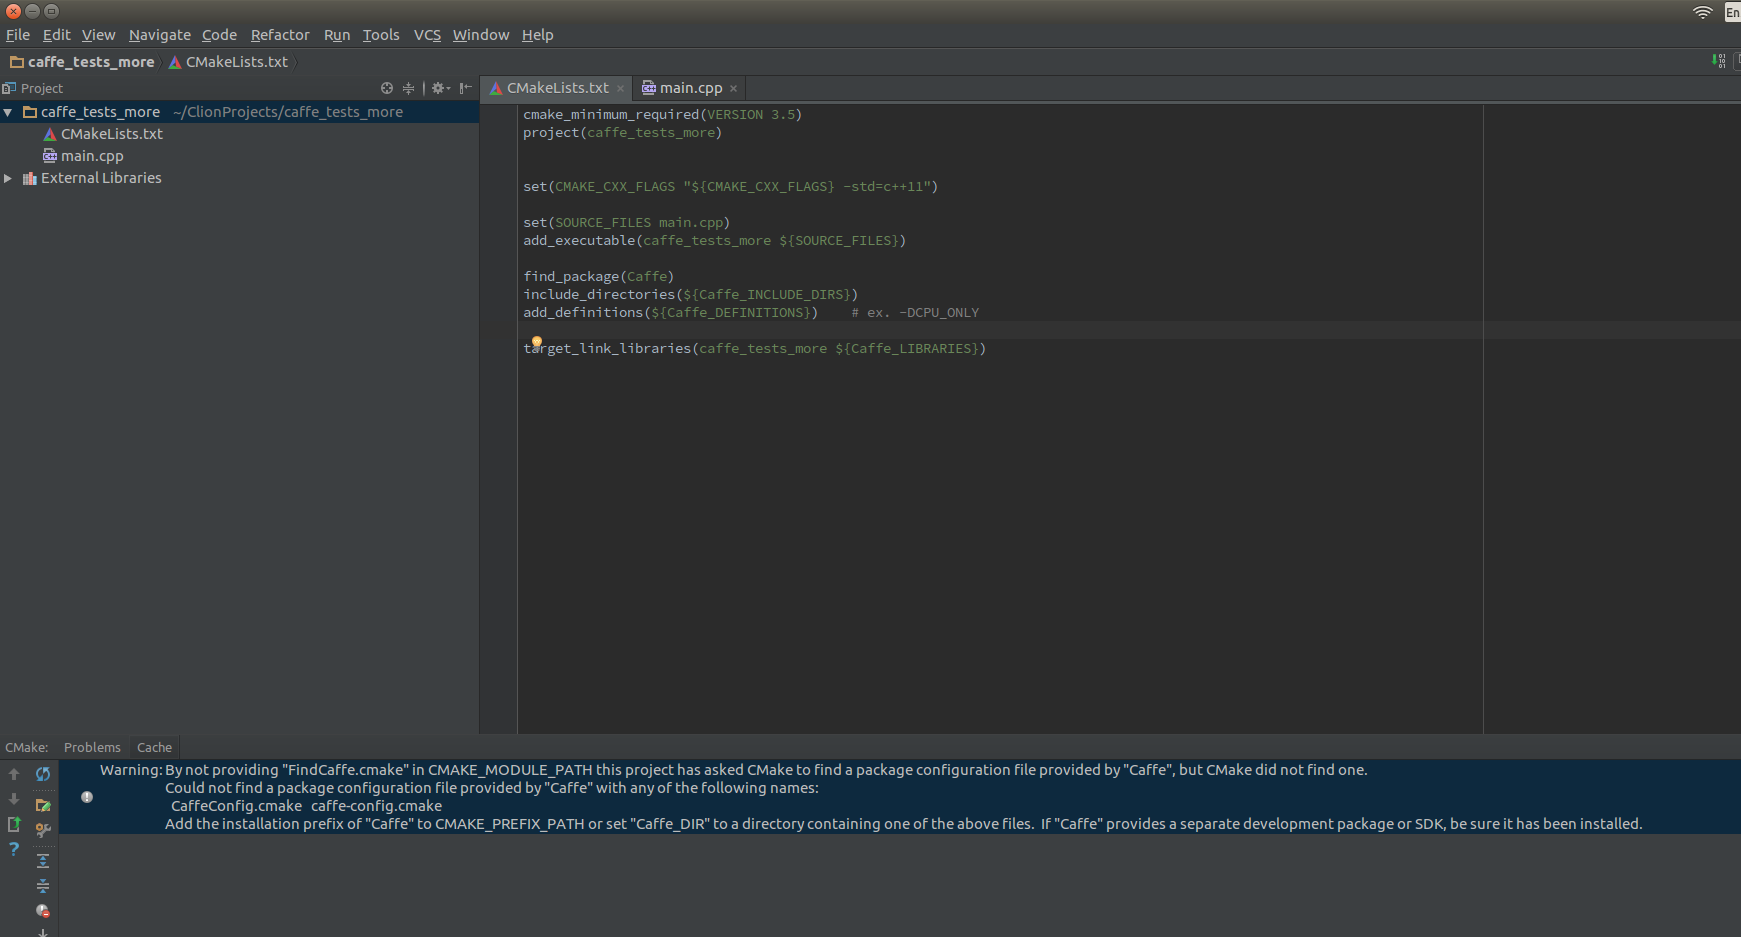Click the set(CMAKE_CXX_FLAGS ...) line
The width and height of the screenshot is (1741, 937).
tap(730, 187)
